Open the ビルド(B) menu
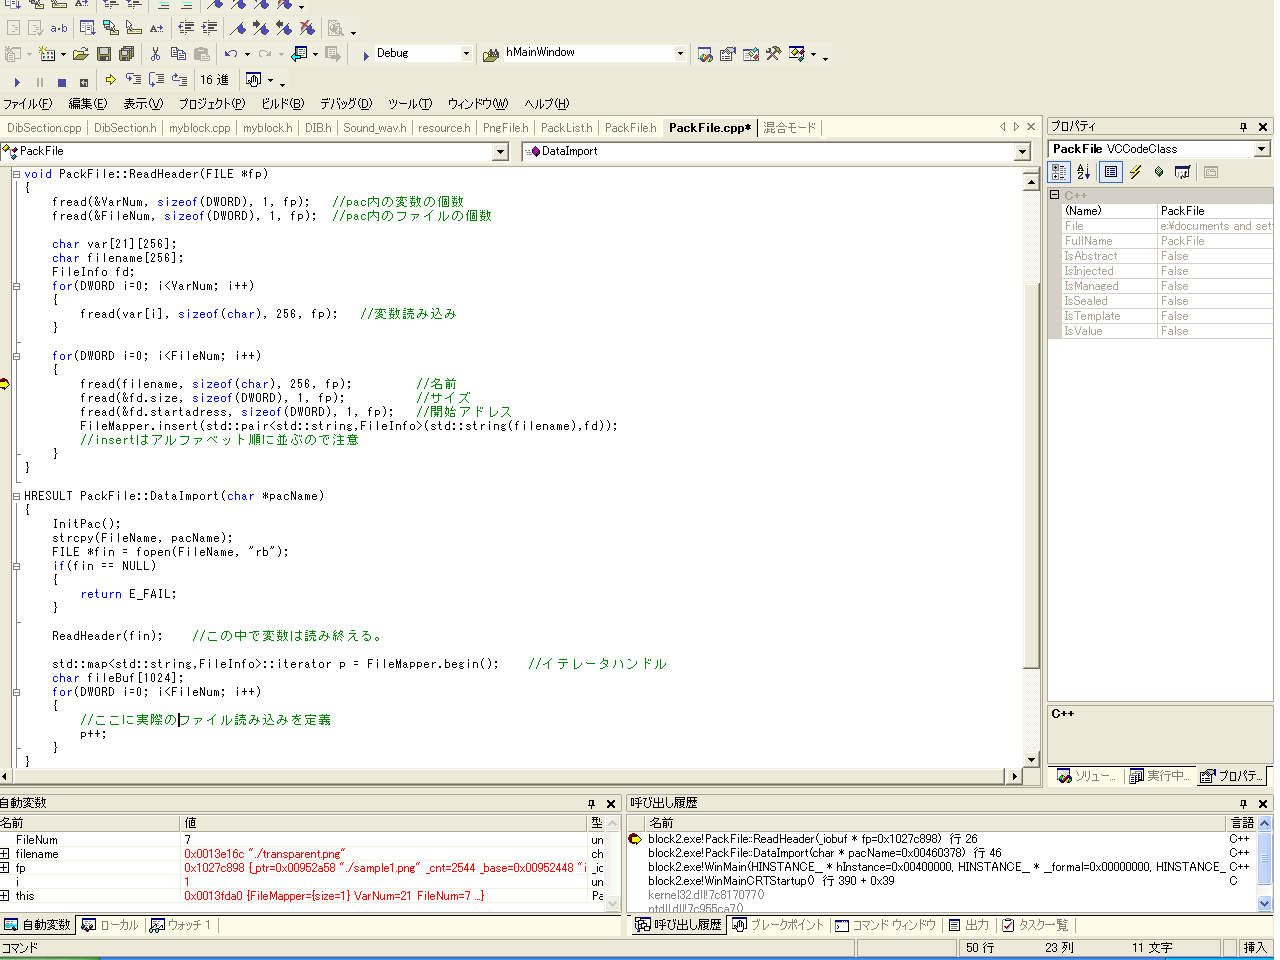This screenshot has height=960, width=1280. click(283, 104)
